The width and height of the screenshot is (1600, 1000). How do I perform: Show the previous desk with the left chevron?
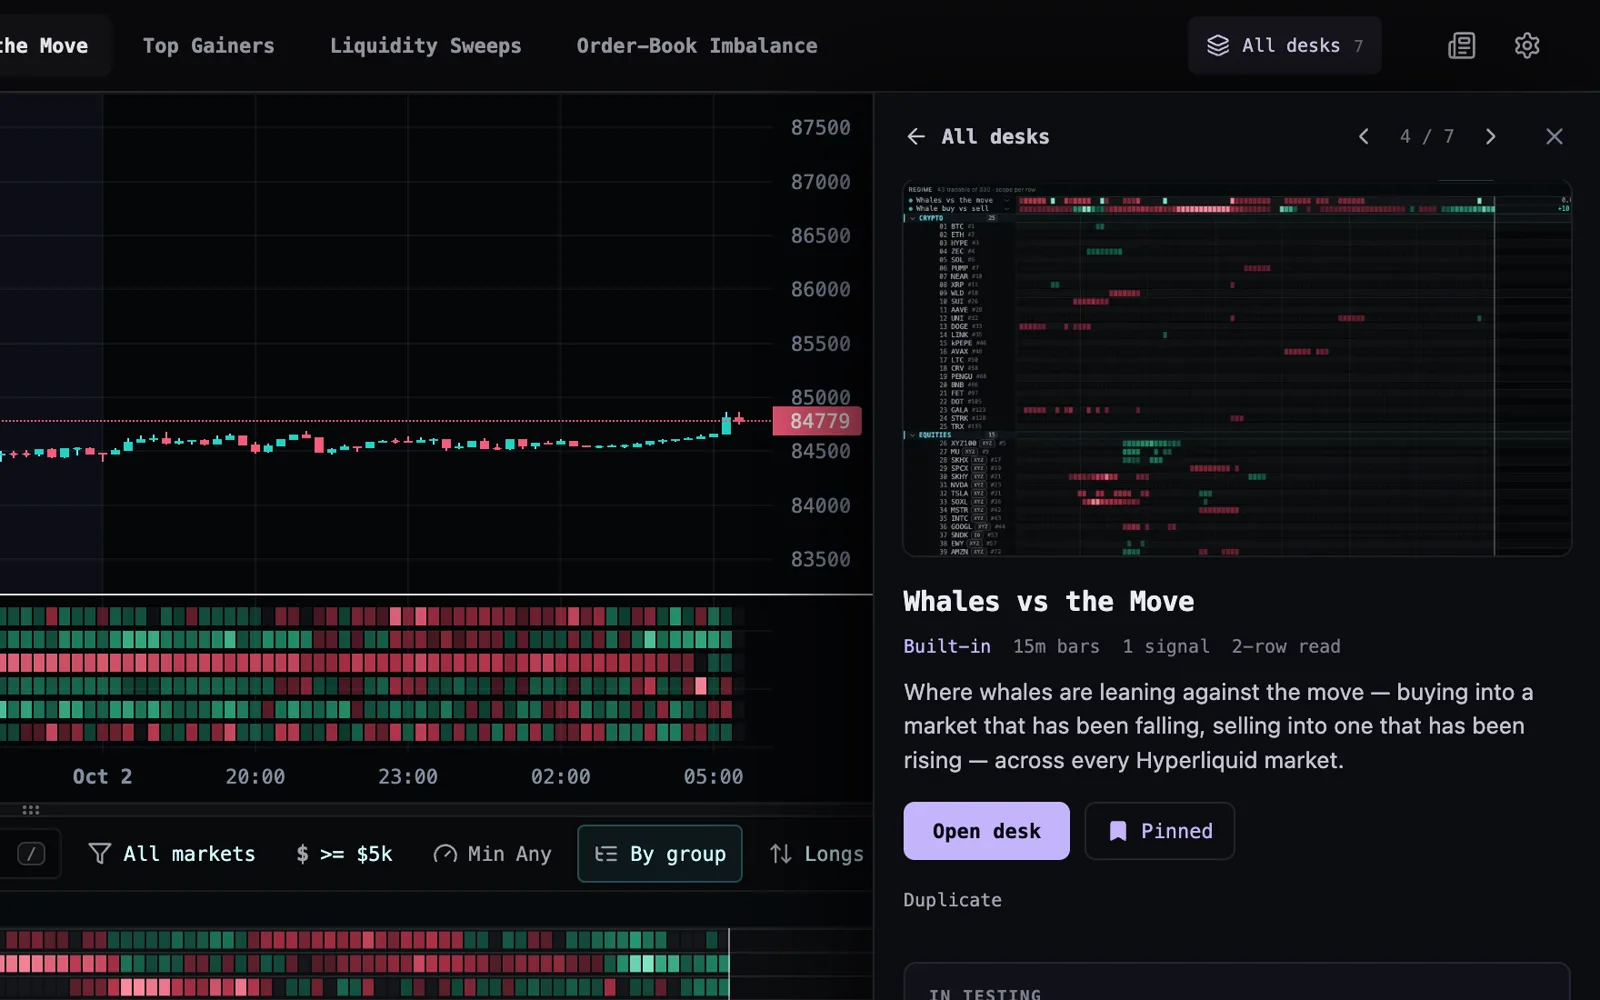tap(1363, 137)
